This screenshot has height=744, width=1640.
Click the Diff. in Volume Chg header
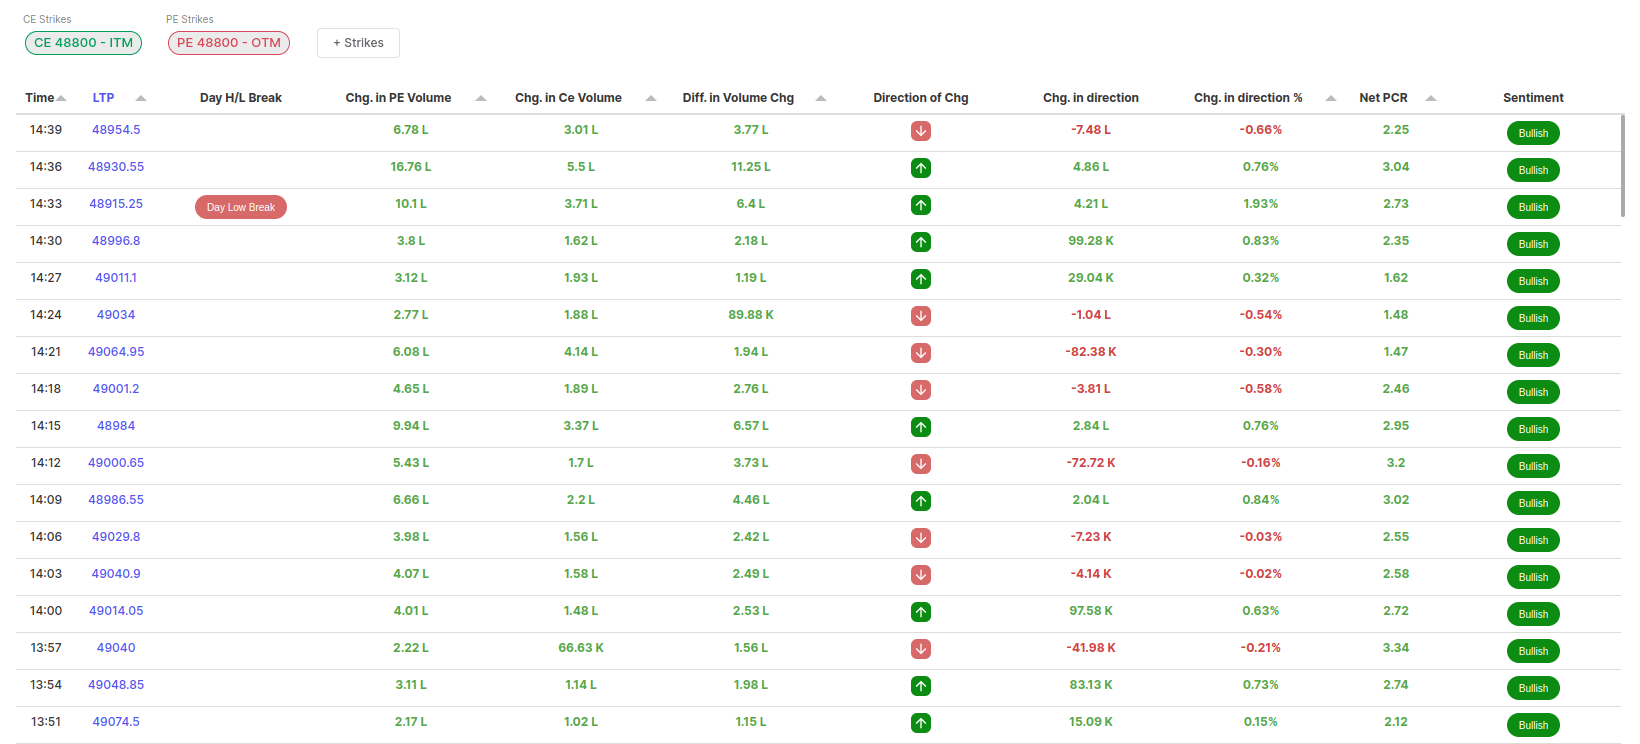point(738,98)
